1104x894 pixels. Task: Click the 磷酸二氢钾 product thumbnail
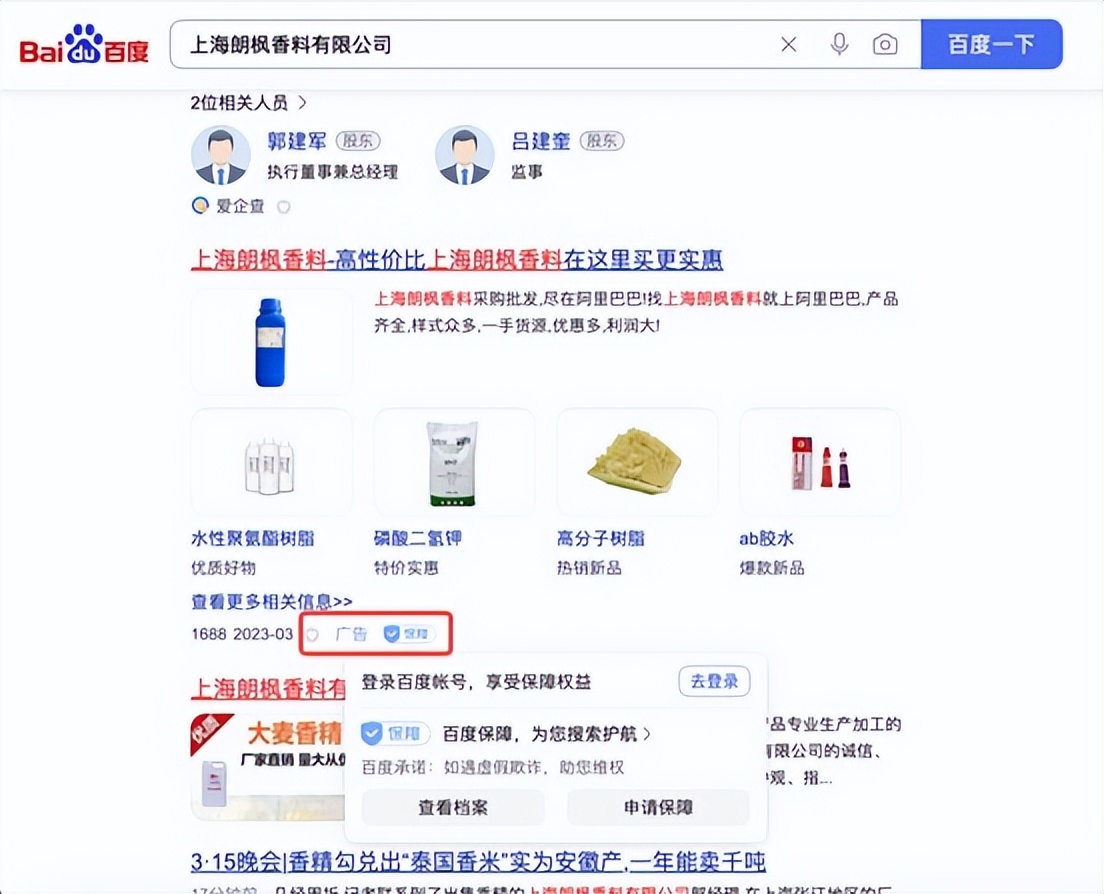tap(454, 462)
